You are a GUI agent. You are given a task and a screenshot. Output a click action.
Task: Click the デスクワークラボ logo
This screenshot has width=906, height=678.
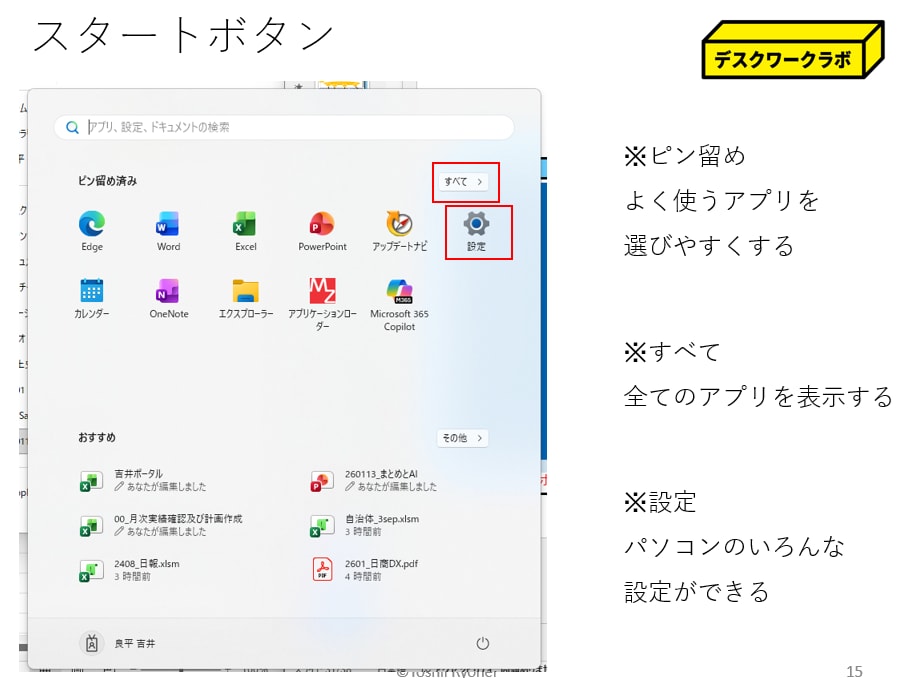coord(792,50)
